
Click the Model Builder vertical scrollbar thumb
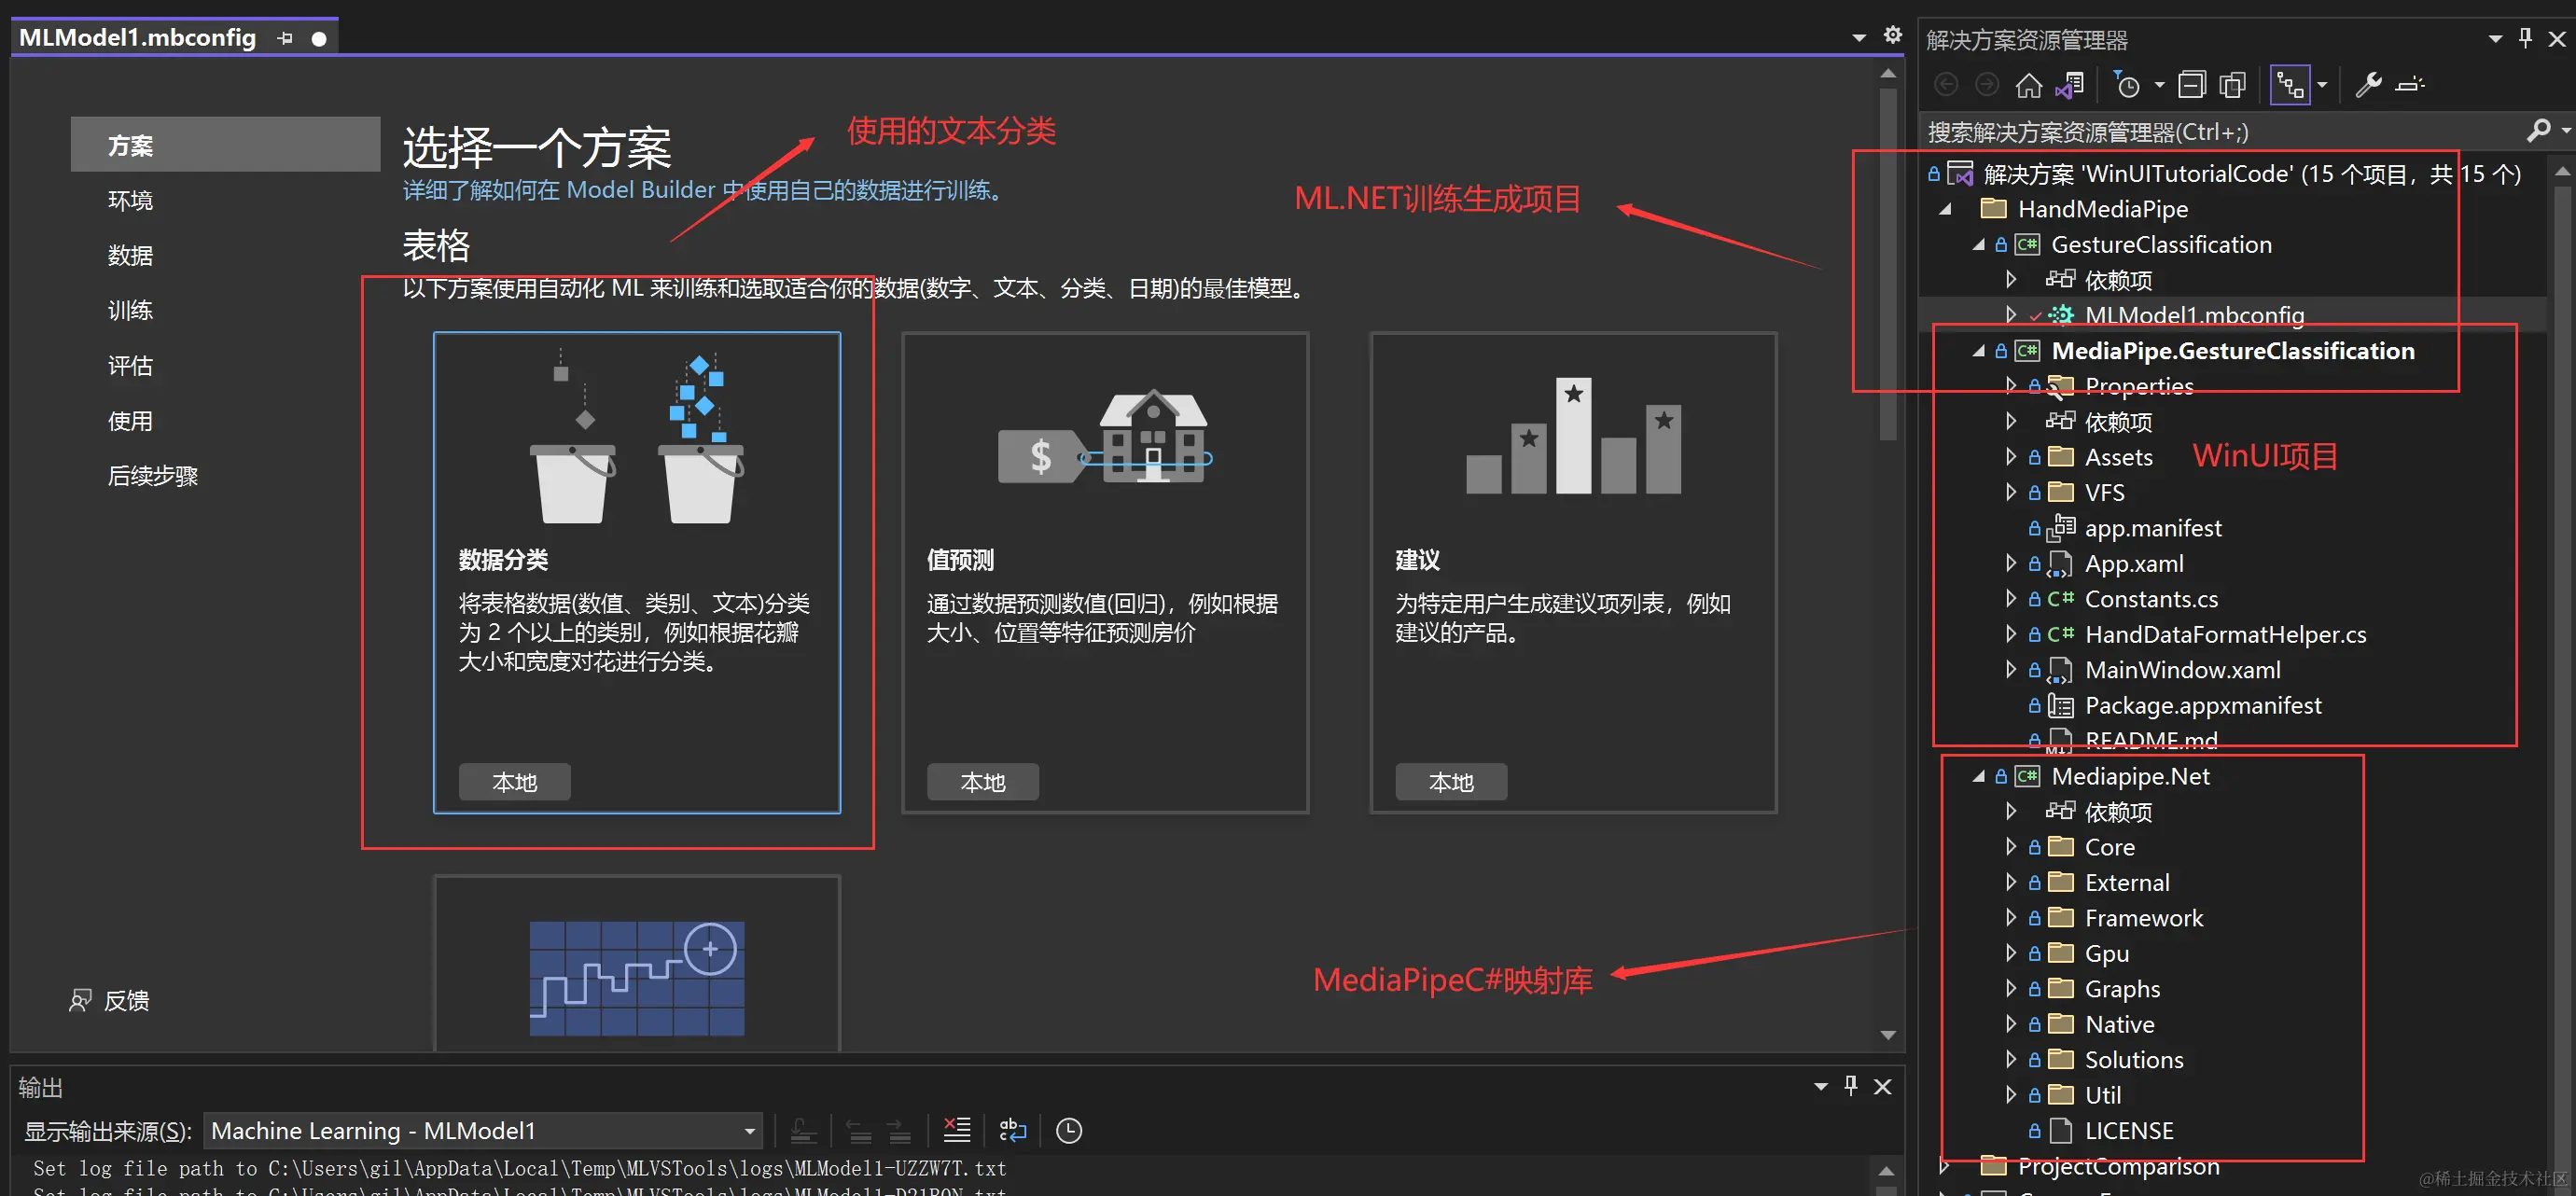1887,265
